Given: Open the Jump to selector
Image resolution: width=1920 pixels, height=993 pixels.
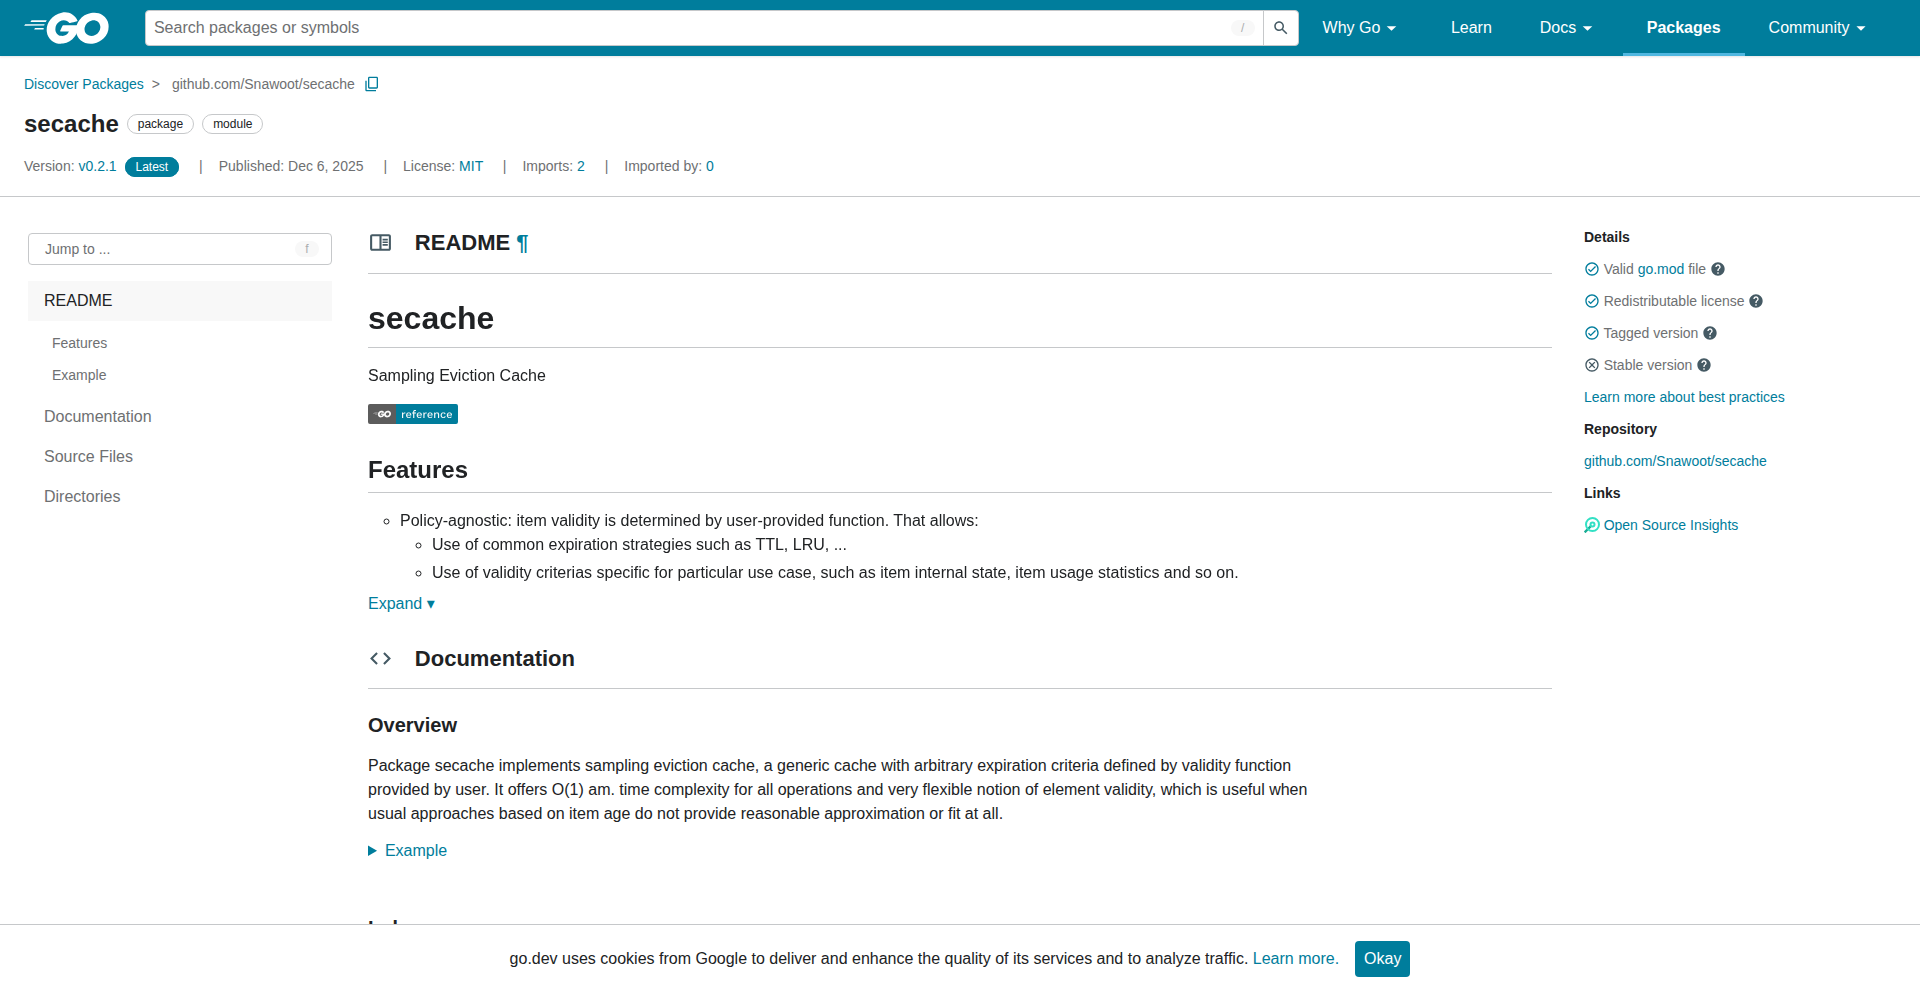Looking at the screenshot, I should click(180, 249).
